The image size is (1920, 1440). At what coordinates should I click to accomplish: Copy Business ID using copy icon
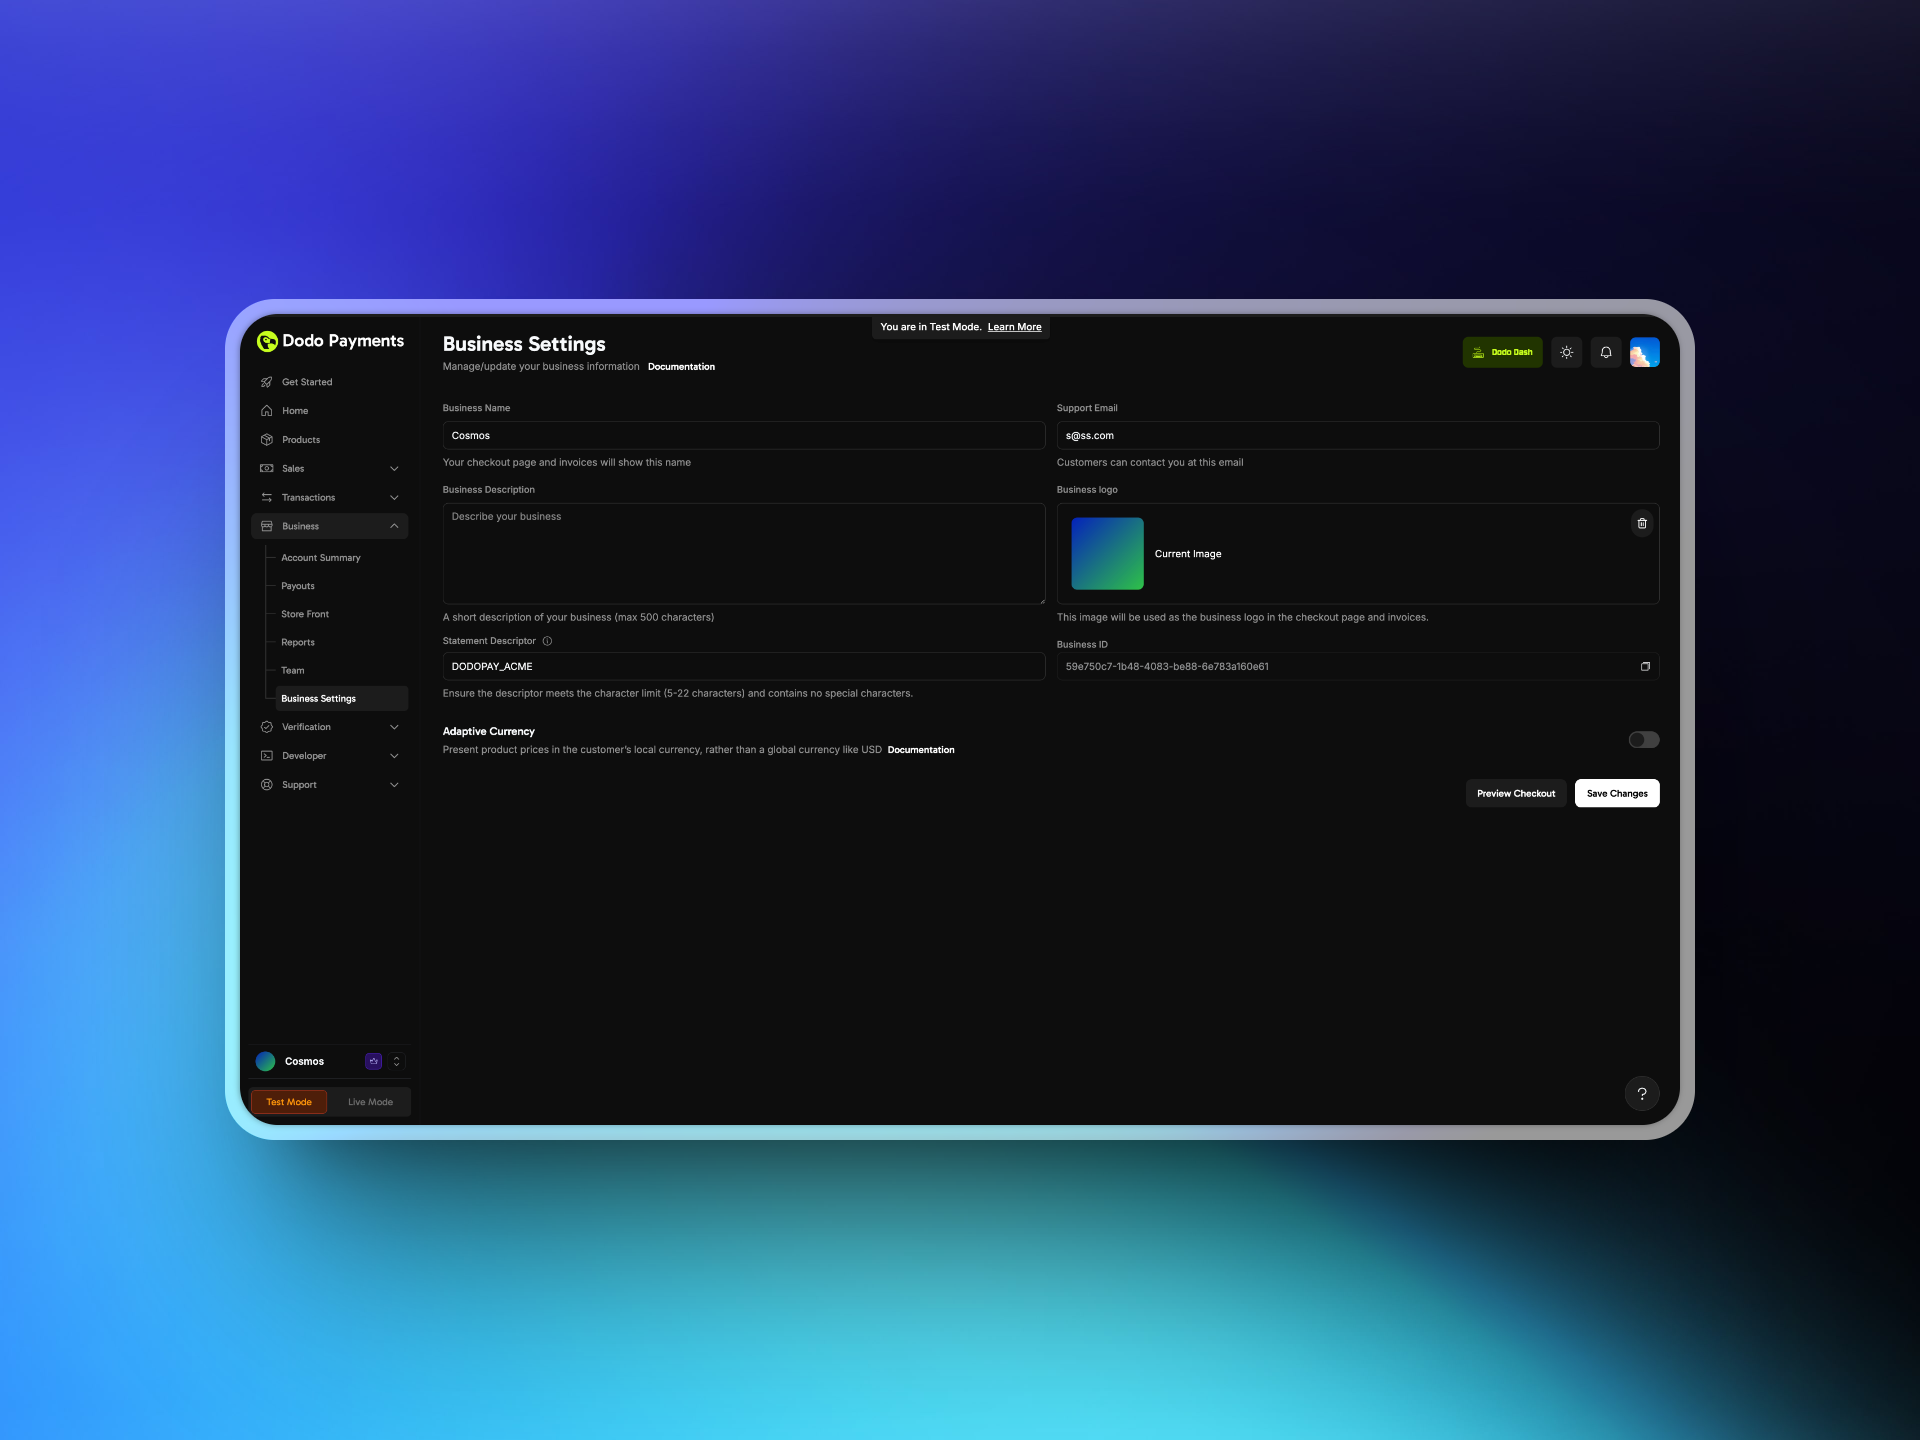1645,666
